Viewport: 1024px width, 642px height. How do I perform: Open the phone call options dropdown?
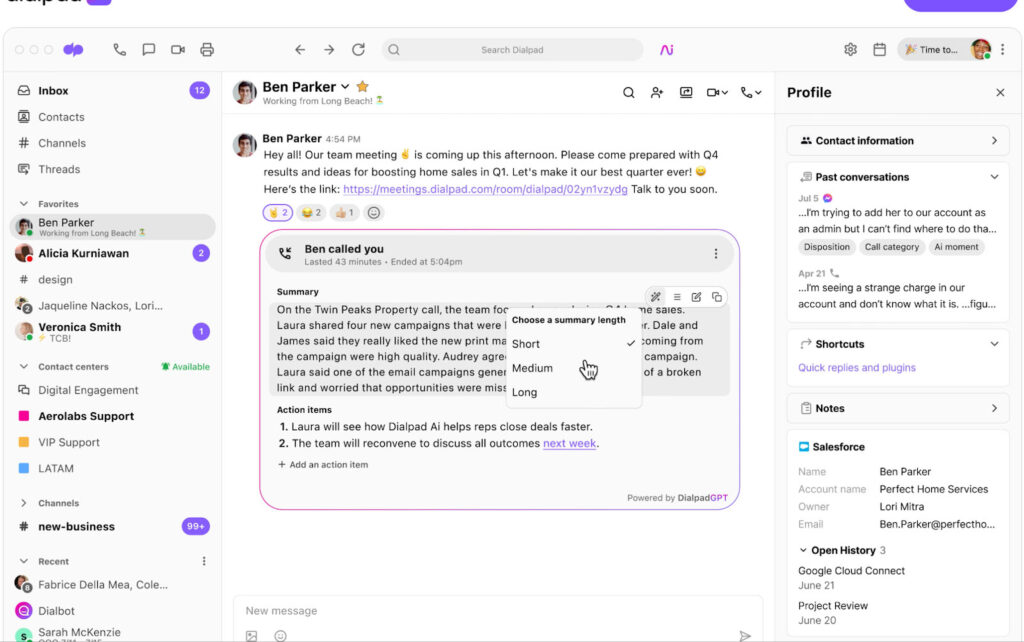(751, 92)
